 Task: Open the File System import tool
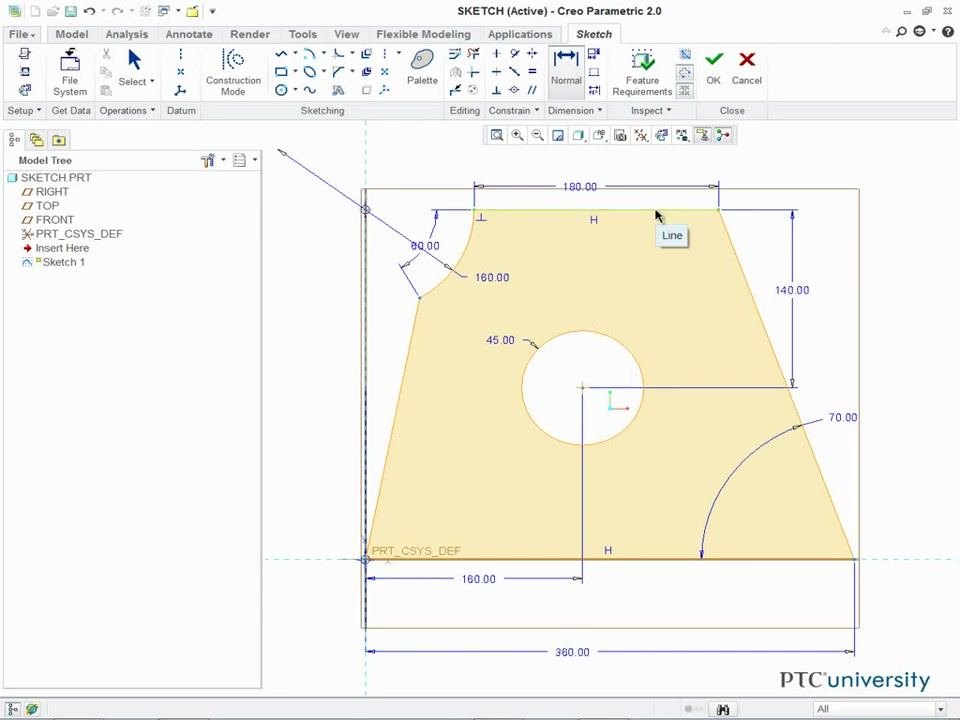70,72
